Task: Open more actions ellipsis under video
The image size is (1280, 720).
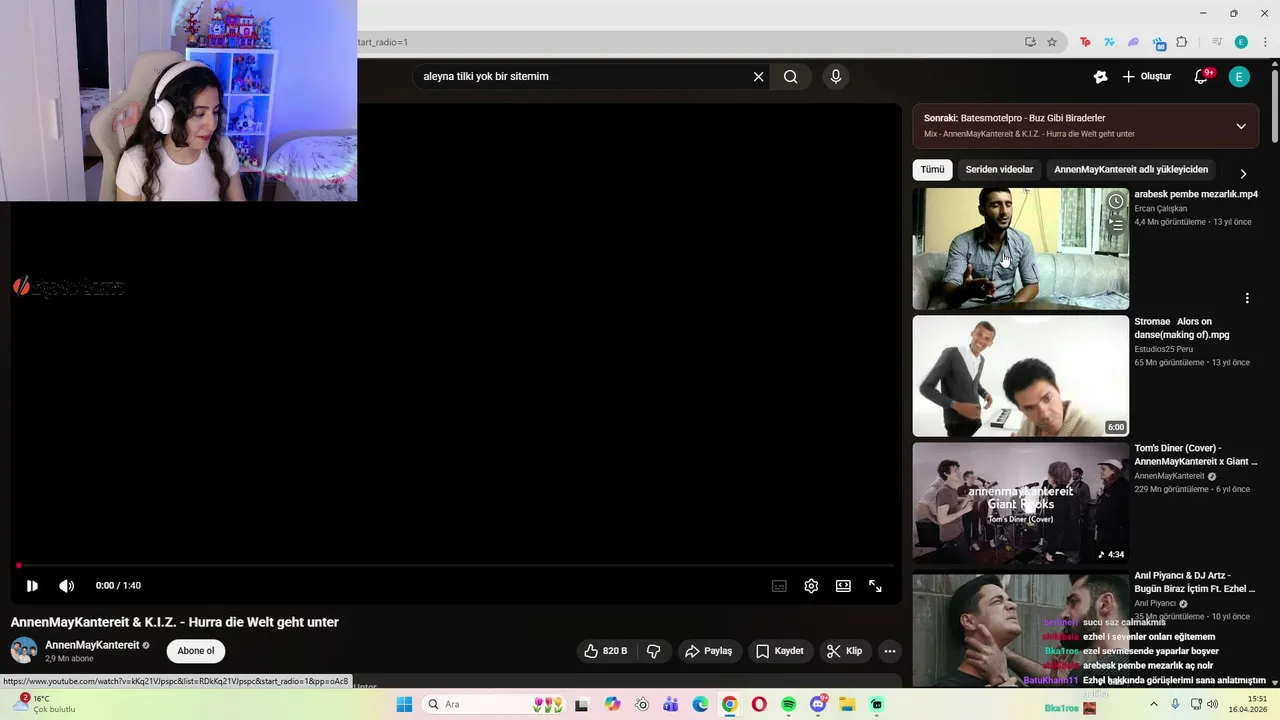Action: (889, 651)
